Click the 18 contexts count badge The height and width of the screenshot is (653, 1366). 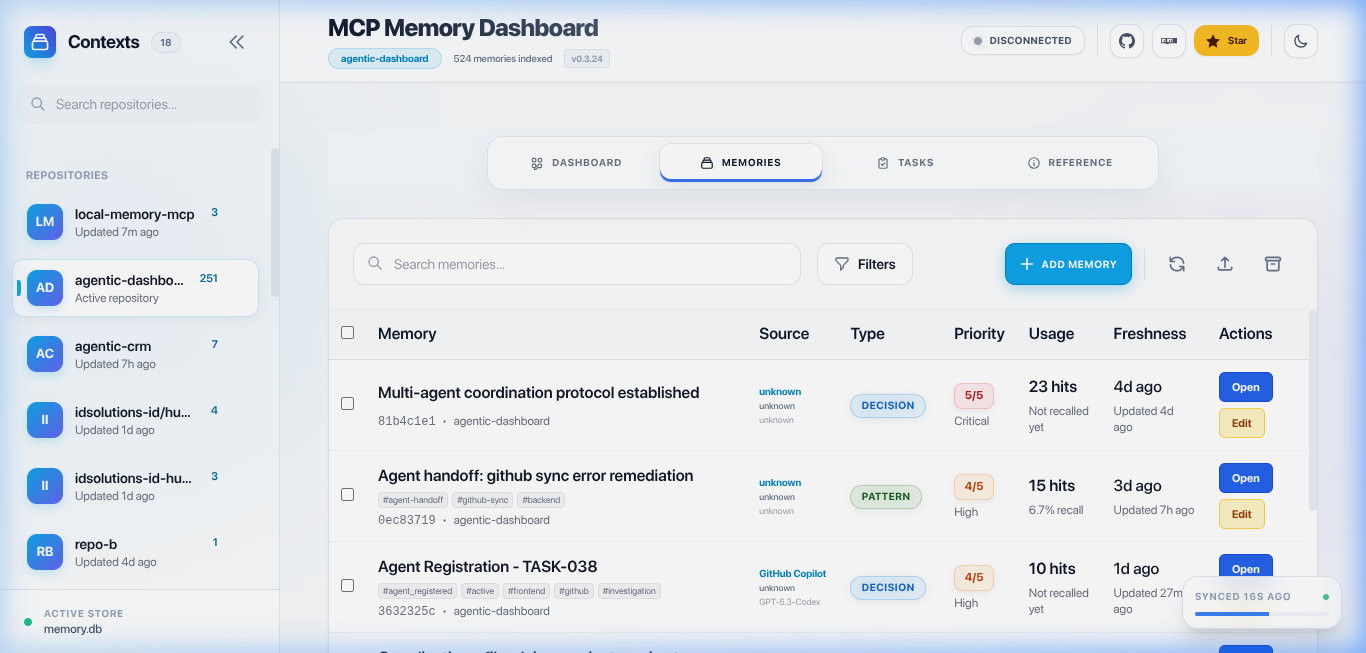tap(166, 42)
